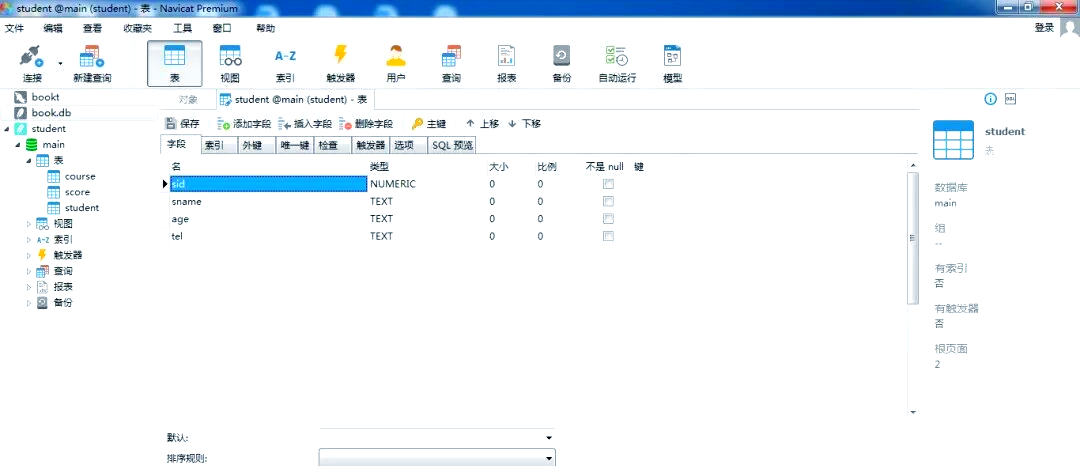Select the 表 toolbar button
Screen dimensions: 1080x466
pyautogui.click(x=175, y=64)
